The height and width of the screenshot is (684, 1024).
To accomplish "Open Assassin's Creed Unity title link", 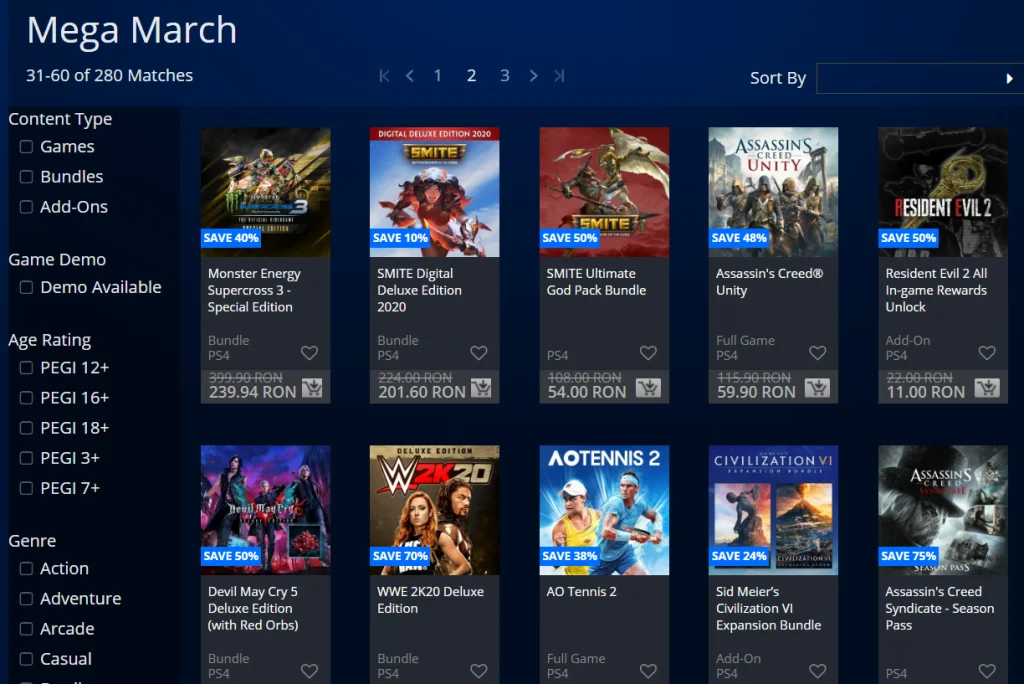I will pyautogui.click(x=769, y=282).
